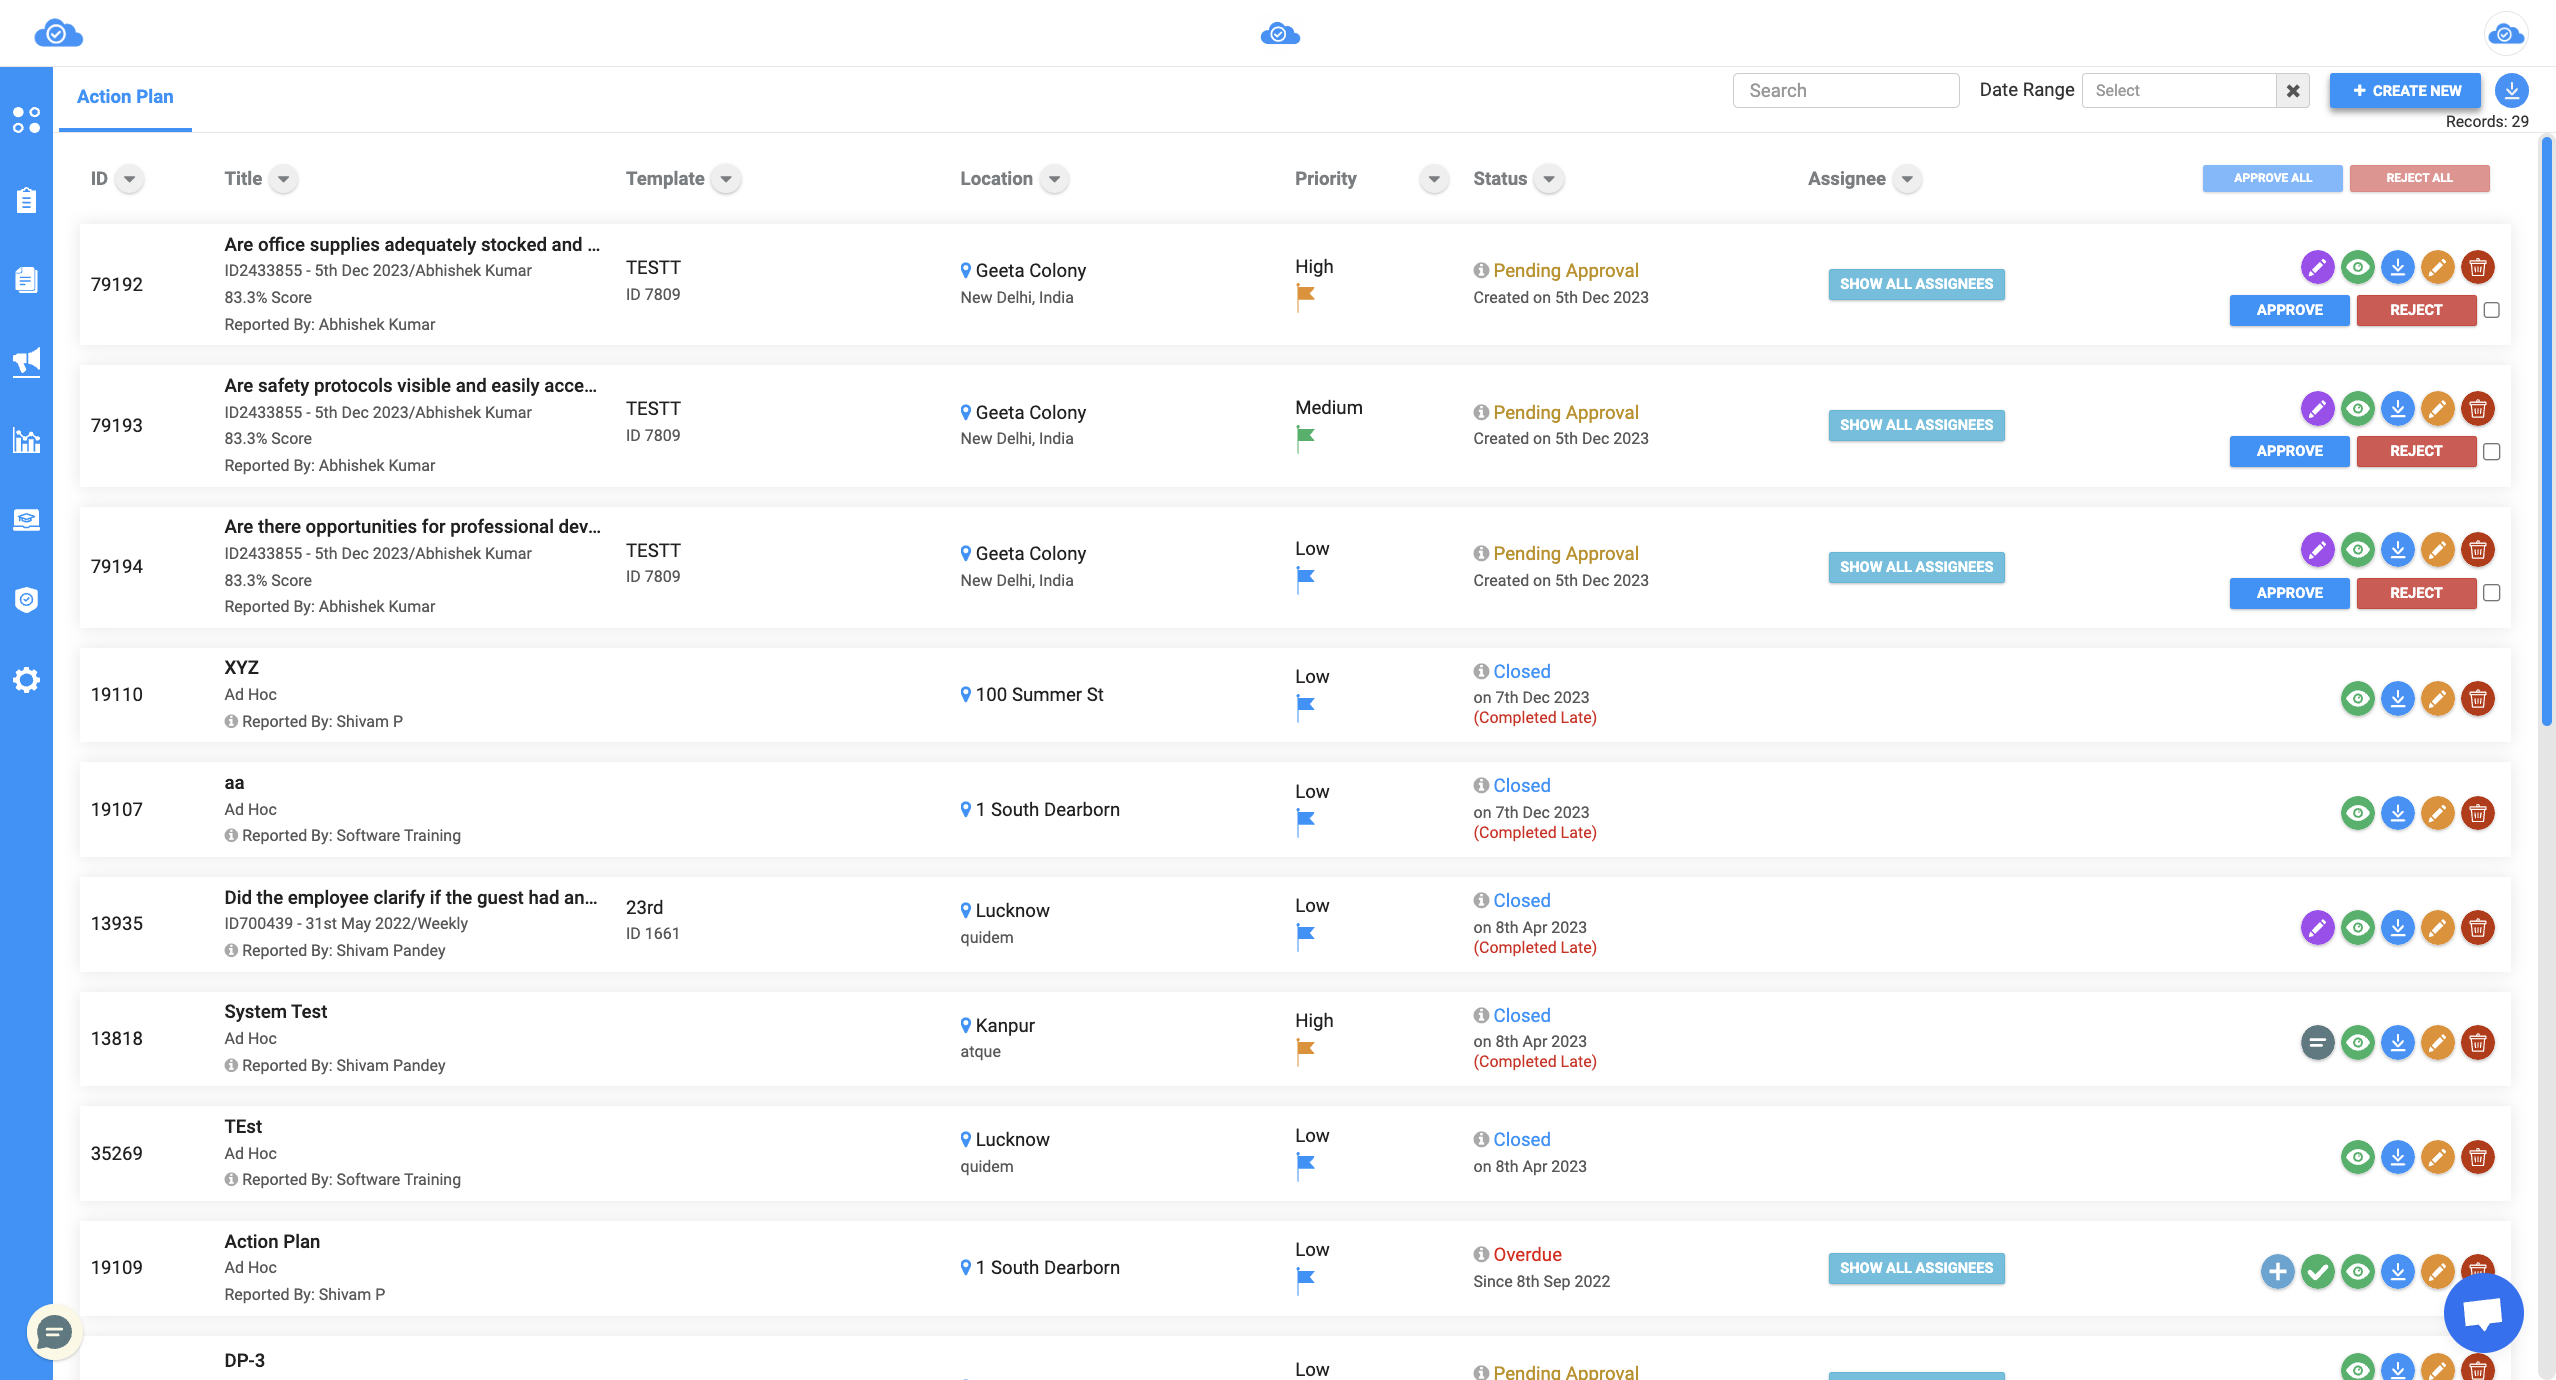The width and height of the screenshot is (2556, 1380).
Task: Open the blue support chat widget bottom right
Action: pos(2483,1312)
